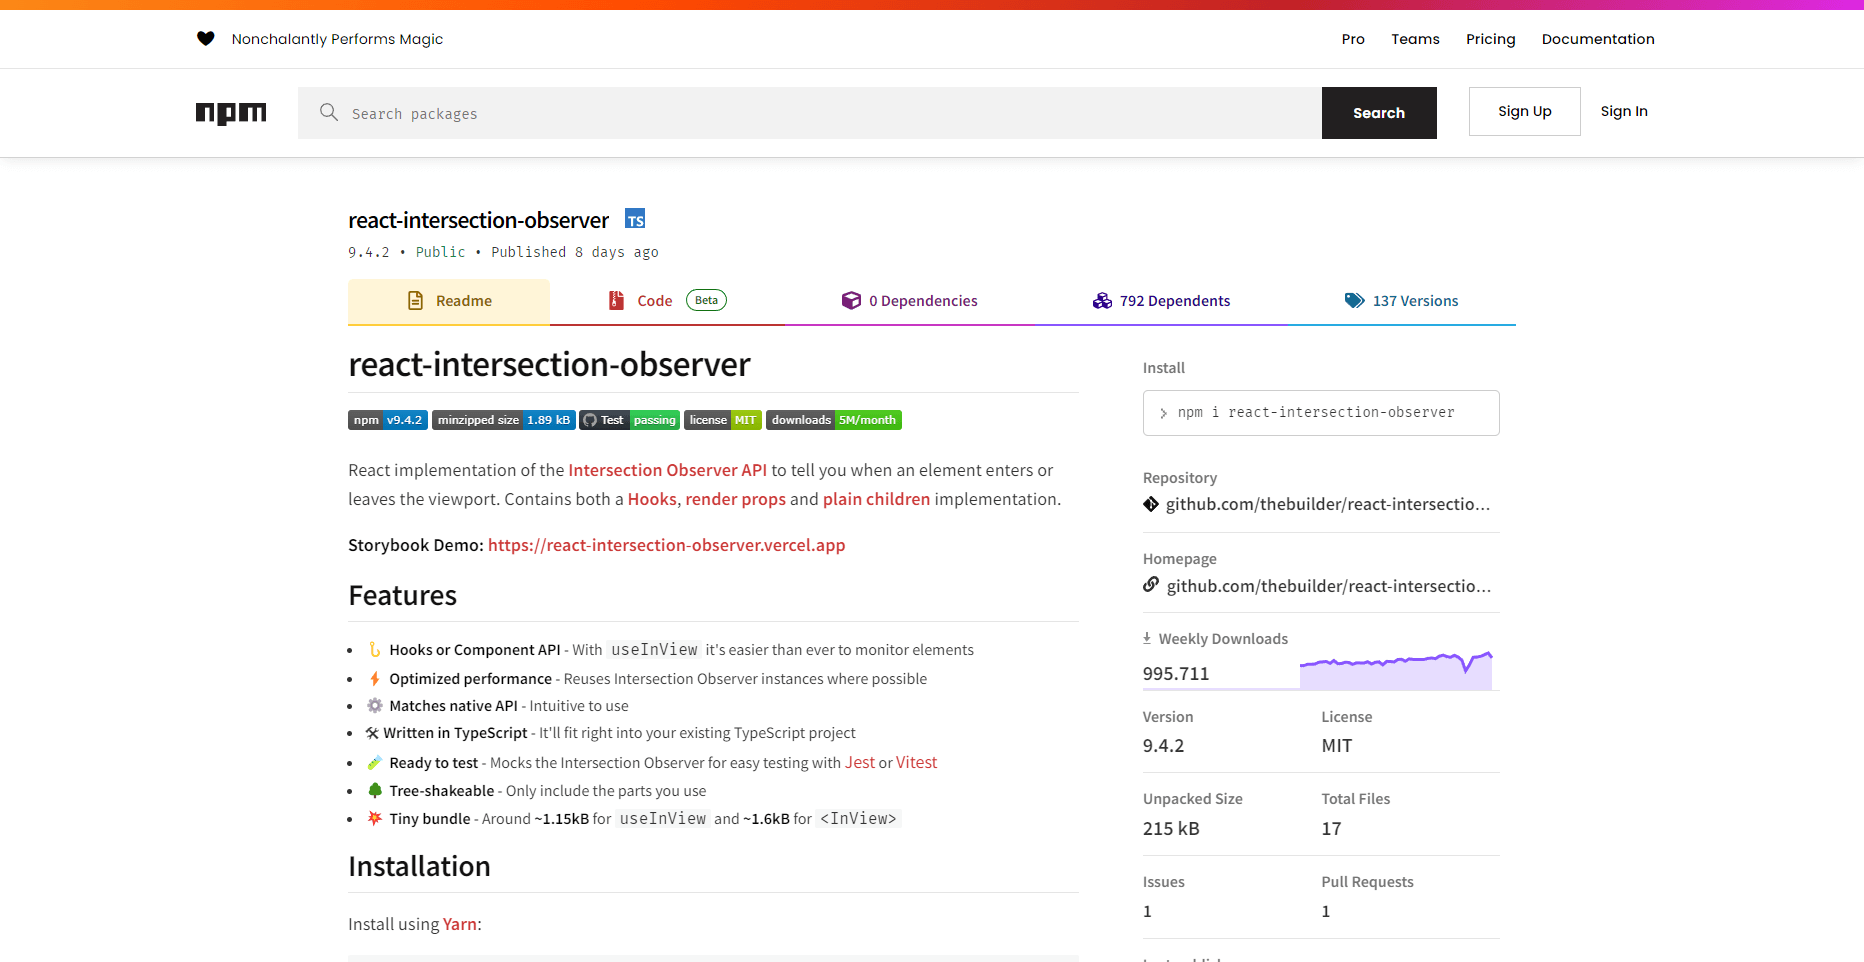Click the 9.4.2 value under Version
1864x962 pixels.
pyautogui.click(x=1164, y=746)
